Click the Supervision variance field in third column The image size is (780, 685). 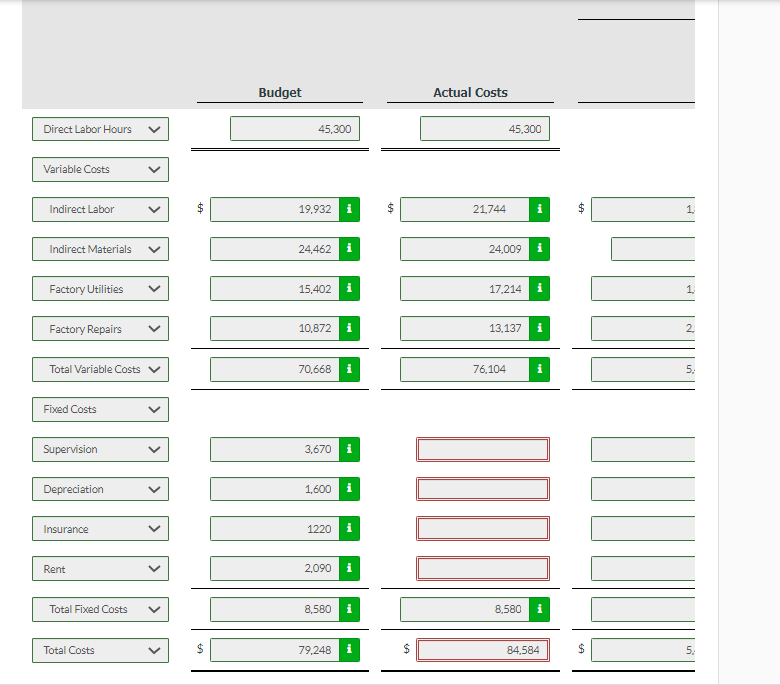click(643, 449)
